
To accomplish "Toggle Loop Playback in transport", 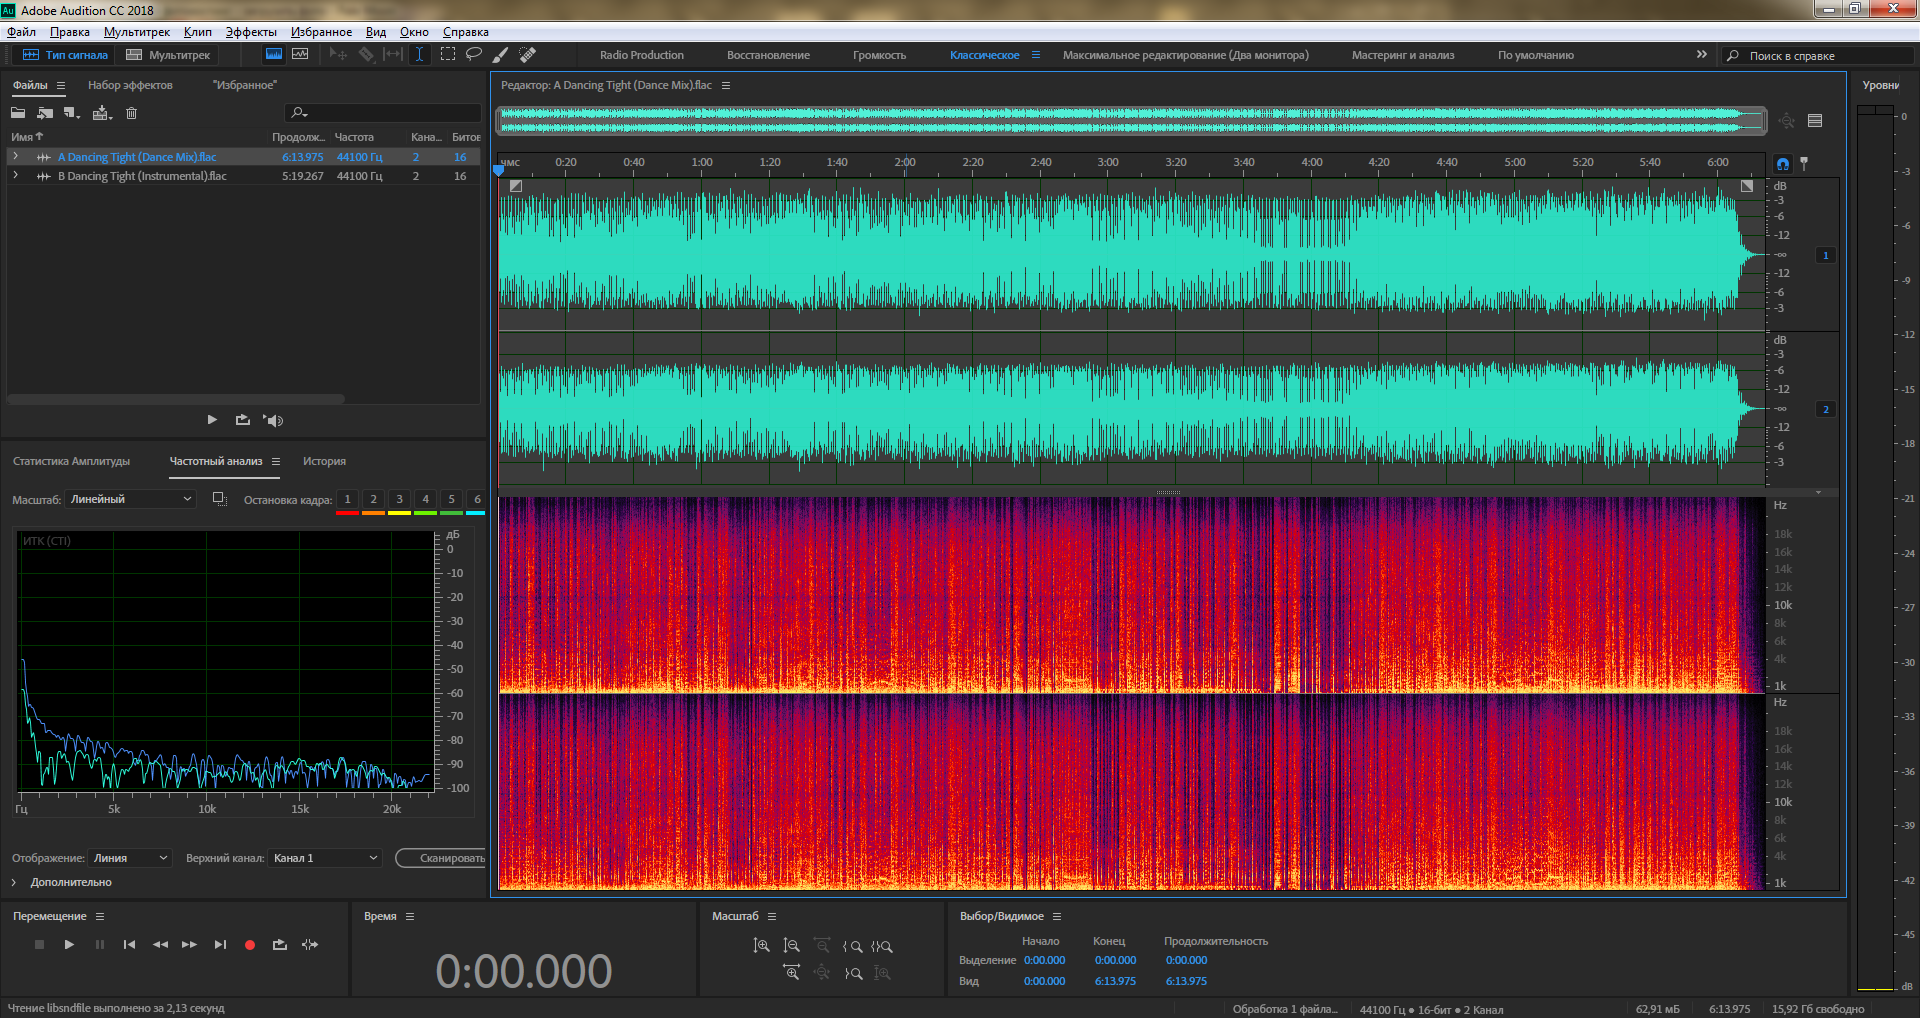I will tap(280, 944).
